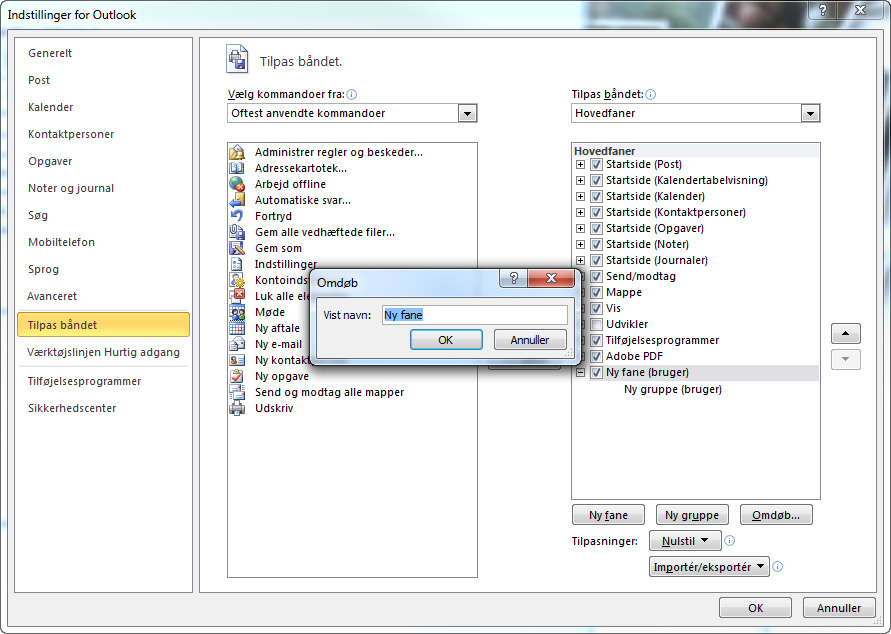
Task: Uncheck Startside (Kontaktpersoner) checkbox
Action: tap(596, 212)
